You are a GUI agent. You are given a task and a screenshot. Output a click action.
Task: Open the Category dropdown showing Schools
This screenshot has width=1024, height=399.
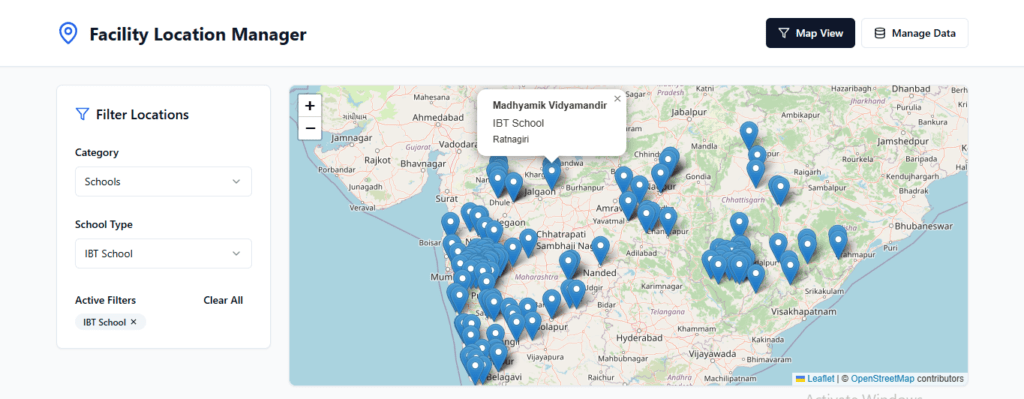point(163,182)
